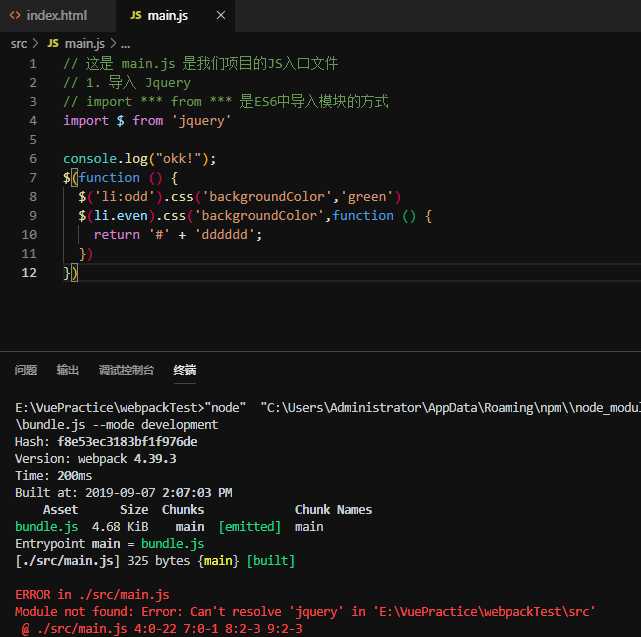This screenshot has height=637, width=641.
Task: Click line number 12 in gutter
Action: point(29,272)
